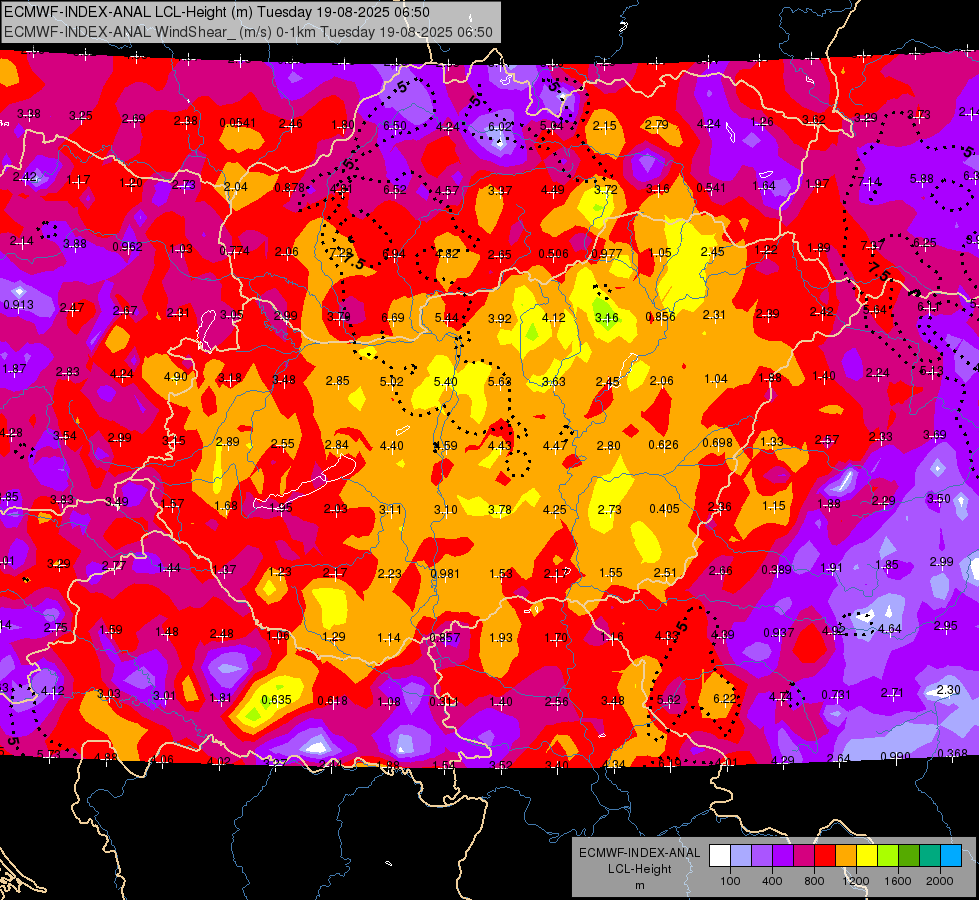Image resolution: width=979 pixels, height=900 pixels.
Task: Click the WindShear 0-1km title line
Action: pyautogui.click(x=248, y=32)
